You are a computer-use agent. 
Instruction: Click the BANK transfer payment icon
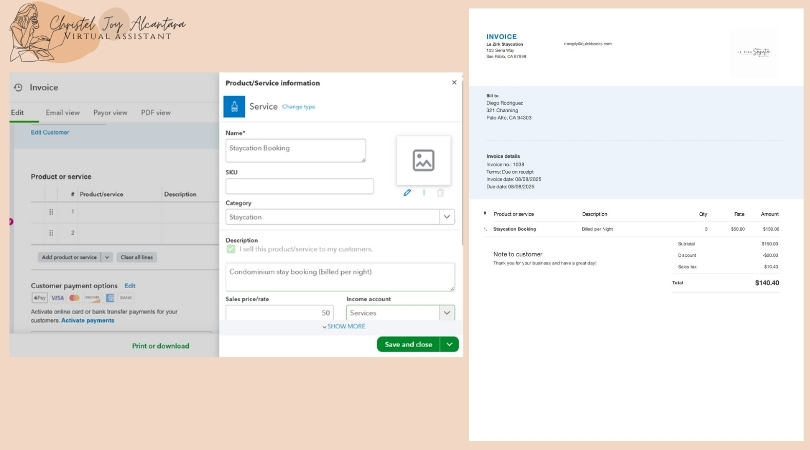[126, 298]
